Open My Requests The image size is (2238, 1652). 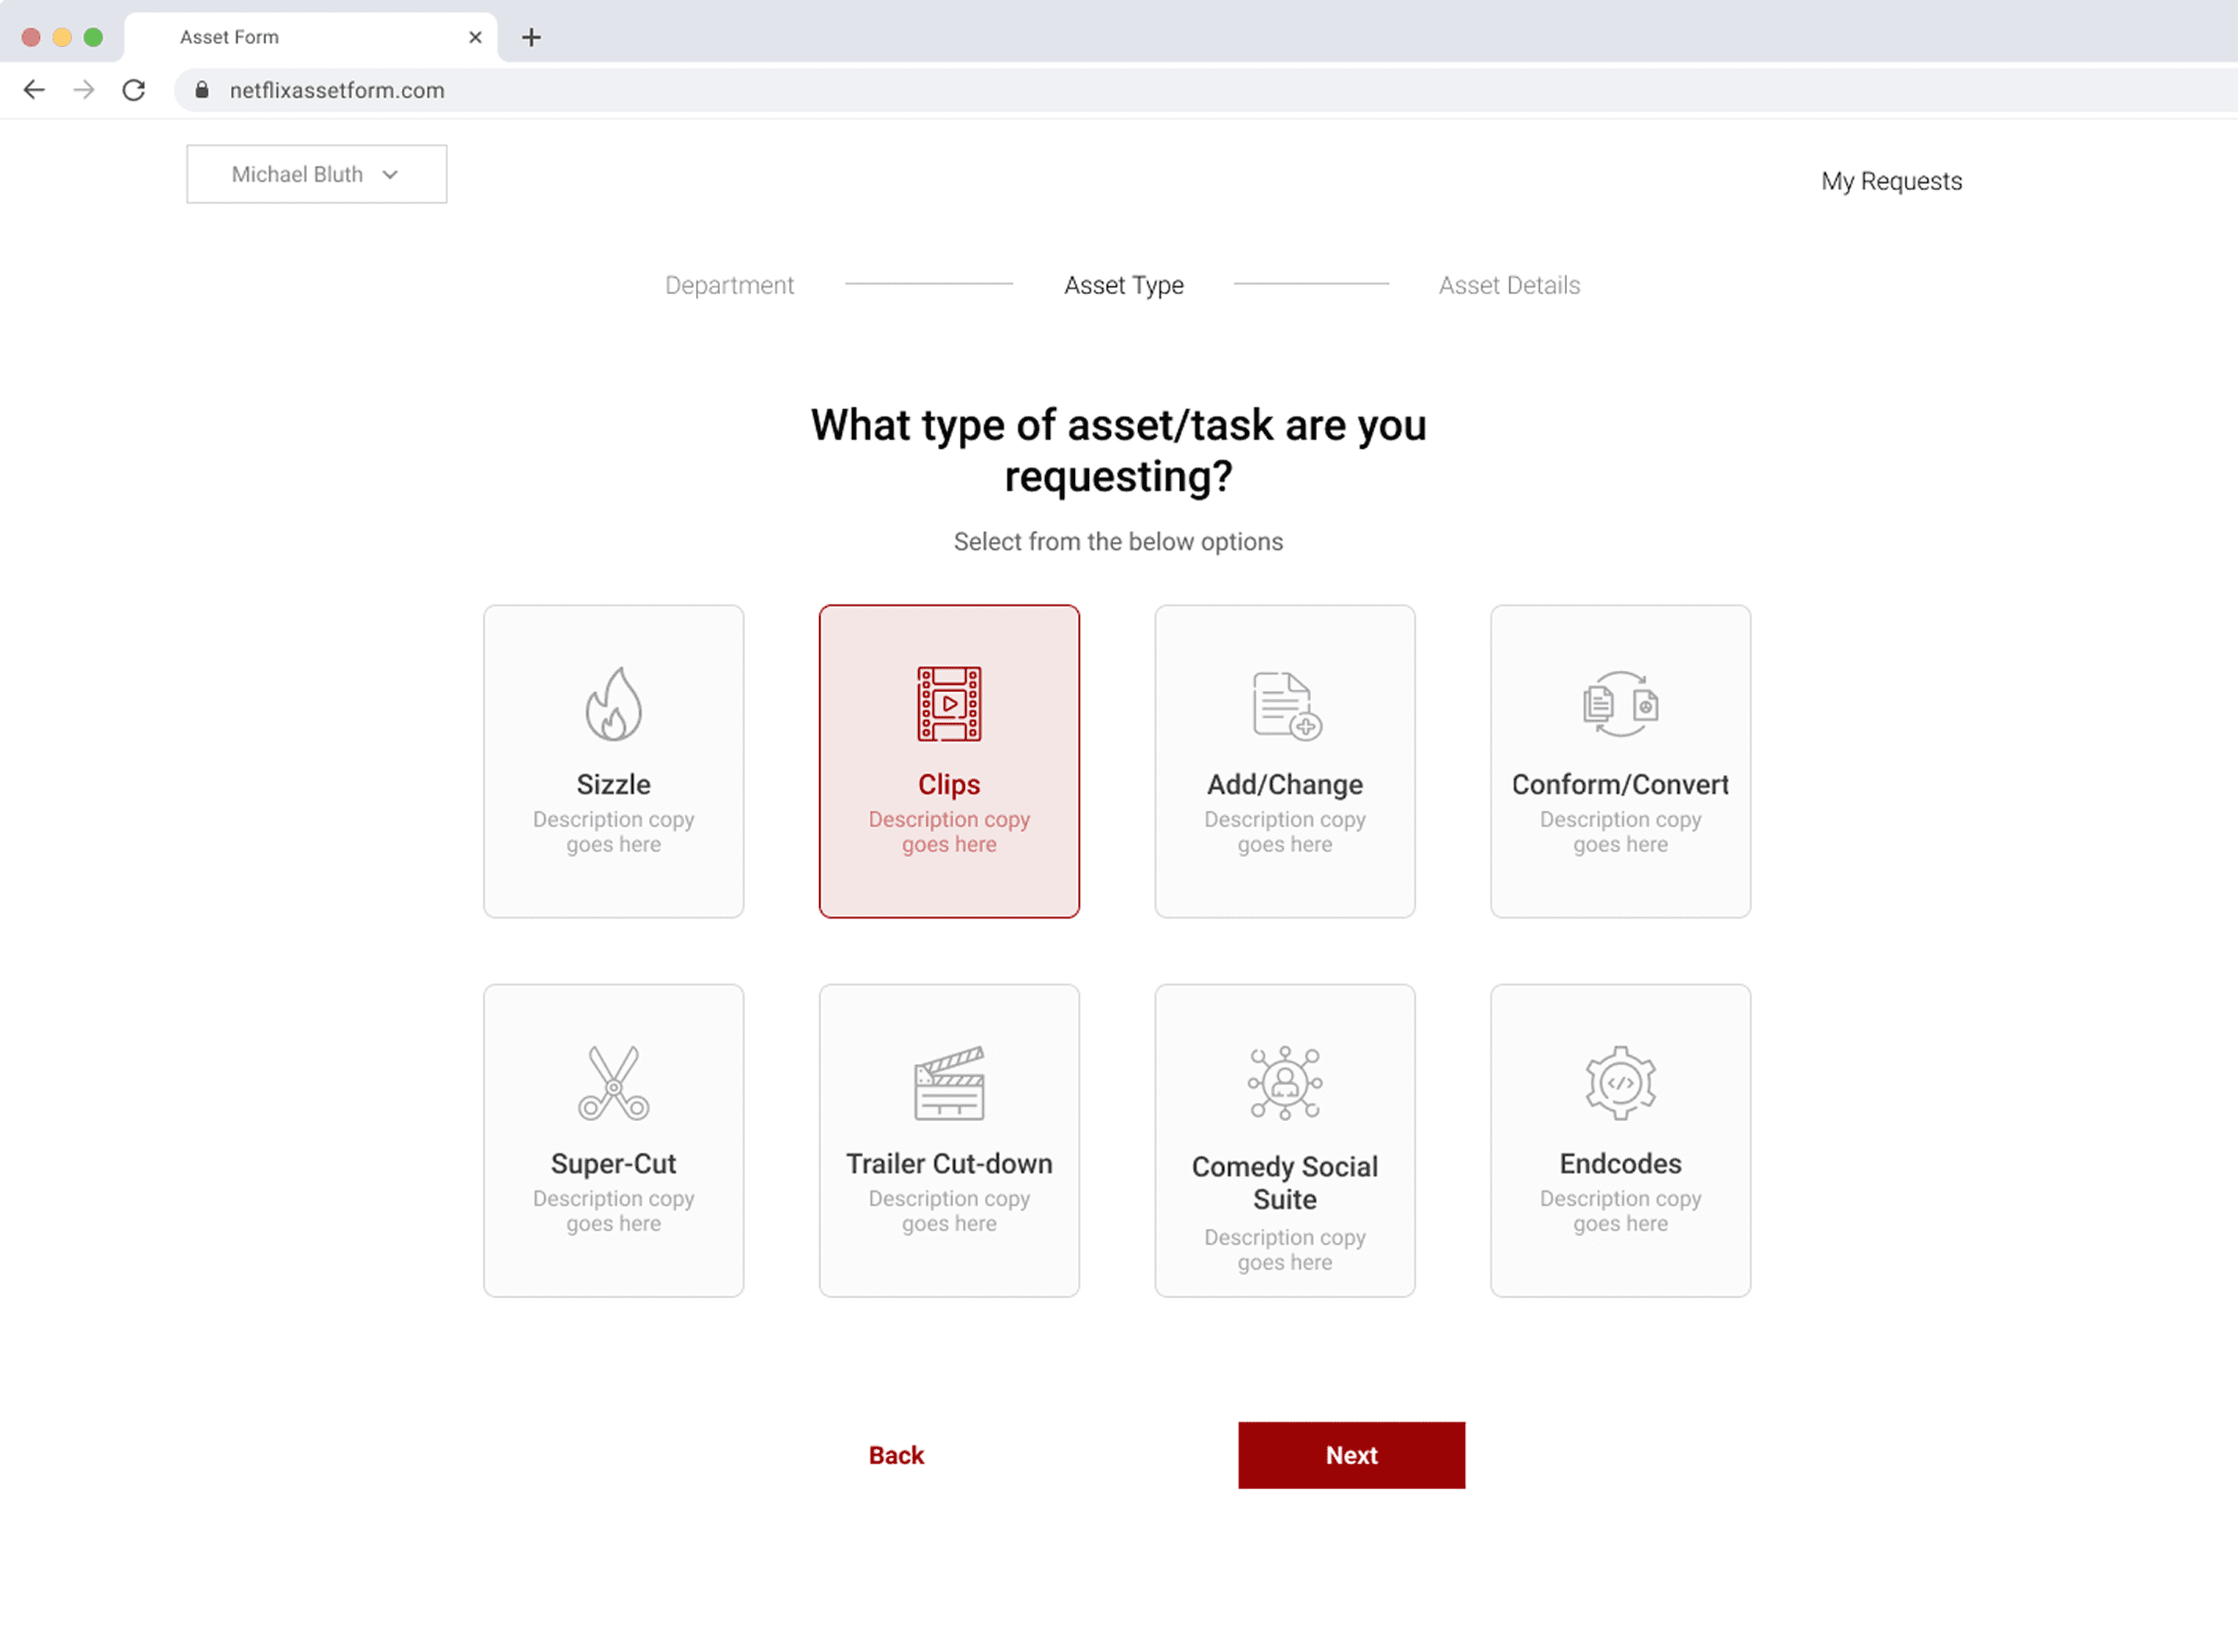point(1891,181)
